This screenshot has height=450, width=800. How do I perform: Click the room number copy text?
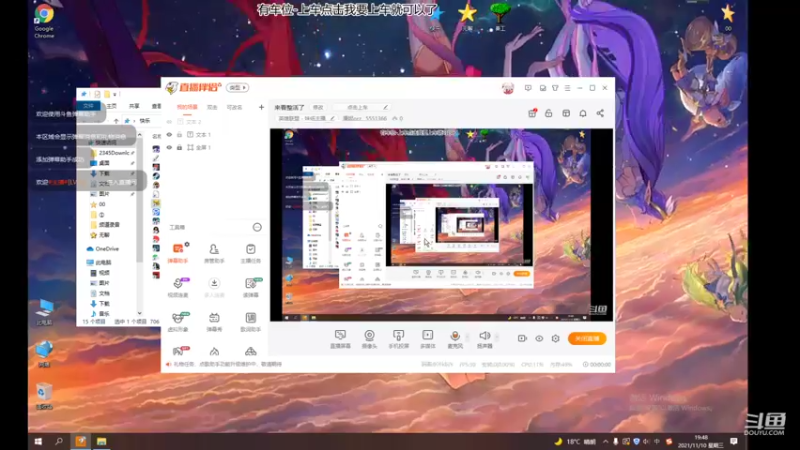pyautogui.click(x=365, y=118)
